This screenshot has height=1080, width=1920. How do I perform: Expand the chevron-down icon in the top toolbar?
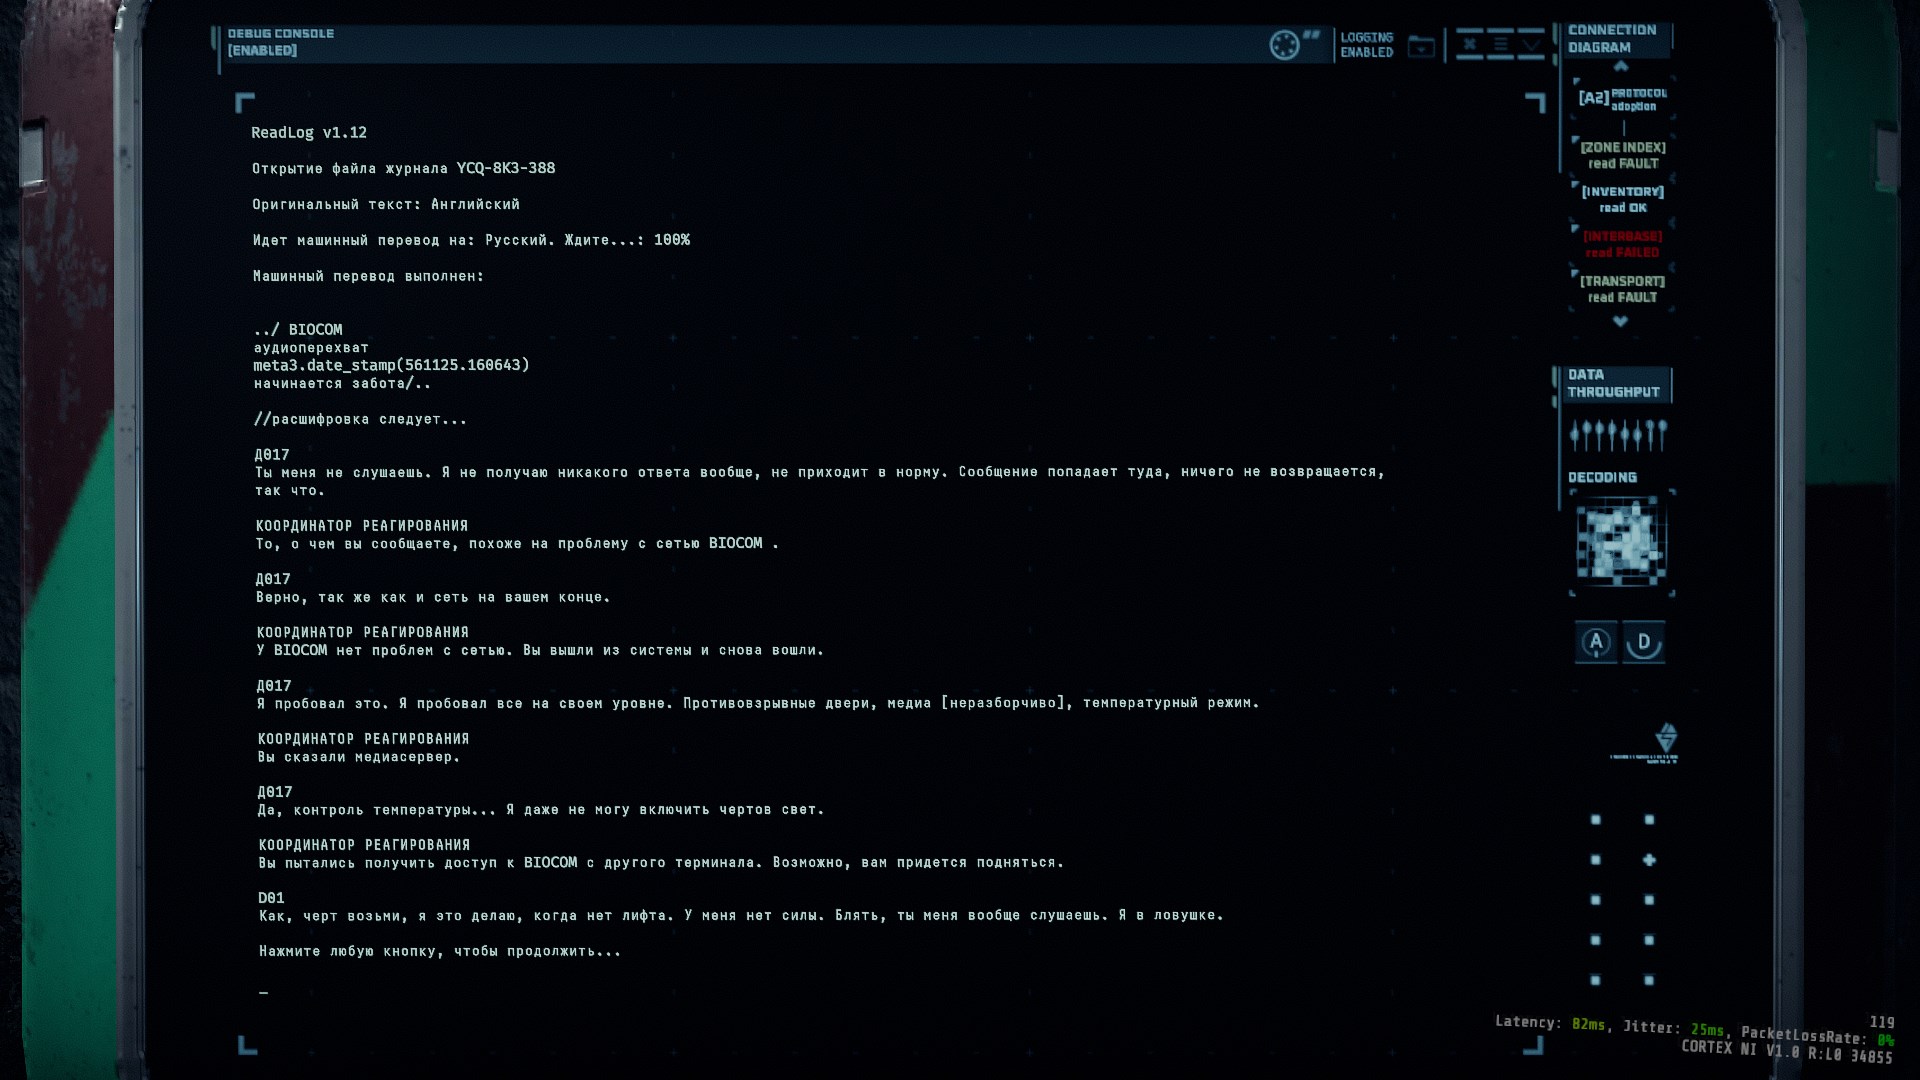click(1532, 44)
